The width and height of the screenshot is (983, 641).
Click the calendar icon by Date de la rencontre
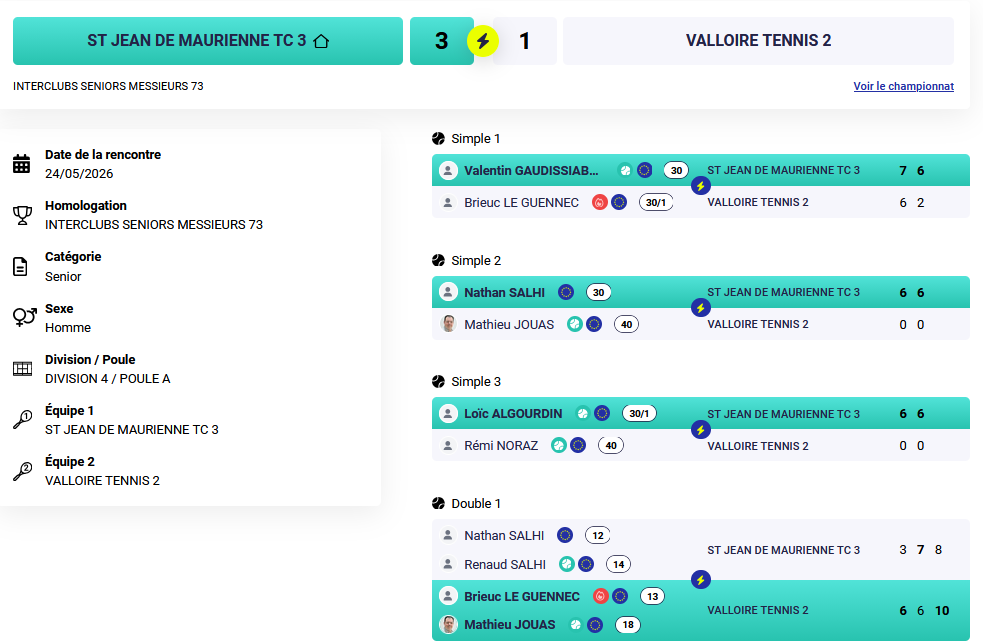(22, 164)
